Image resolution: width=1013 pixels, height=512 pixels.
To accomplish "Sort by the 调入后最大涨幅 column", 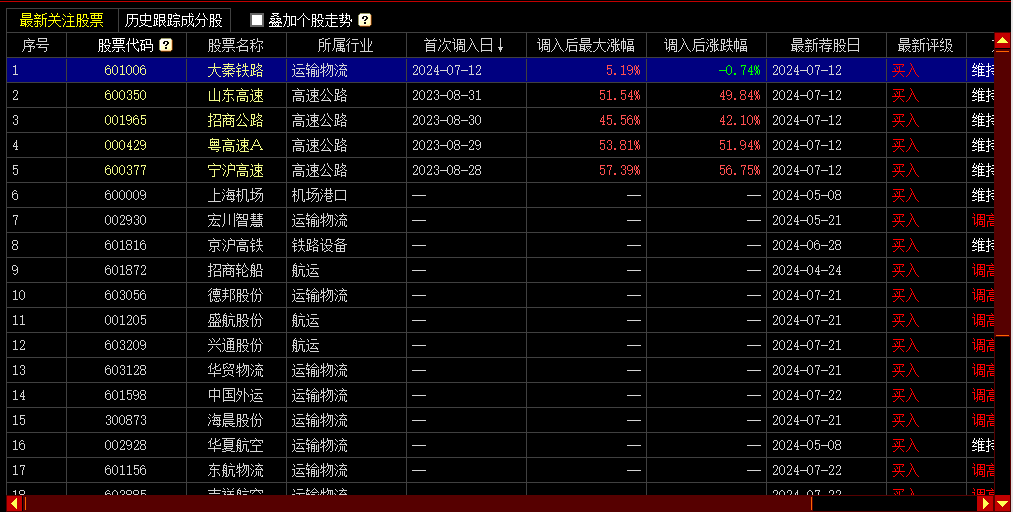I will pyautogui.click(x=585, y=45).
